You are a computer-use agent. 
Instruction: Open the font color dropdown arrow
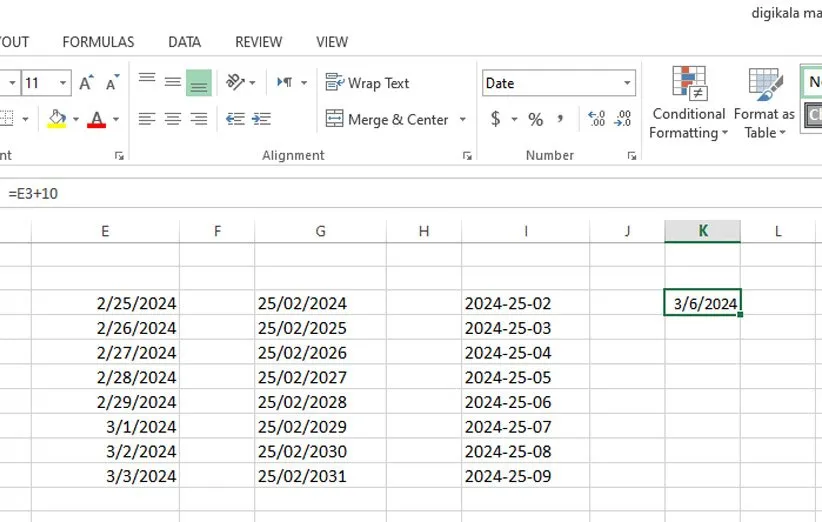[116, 119]
